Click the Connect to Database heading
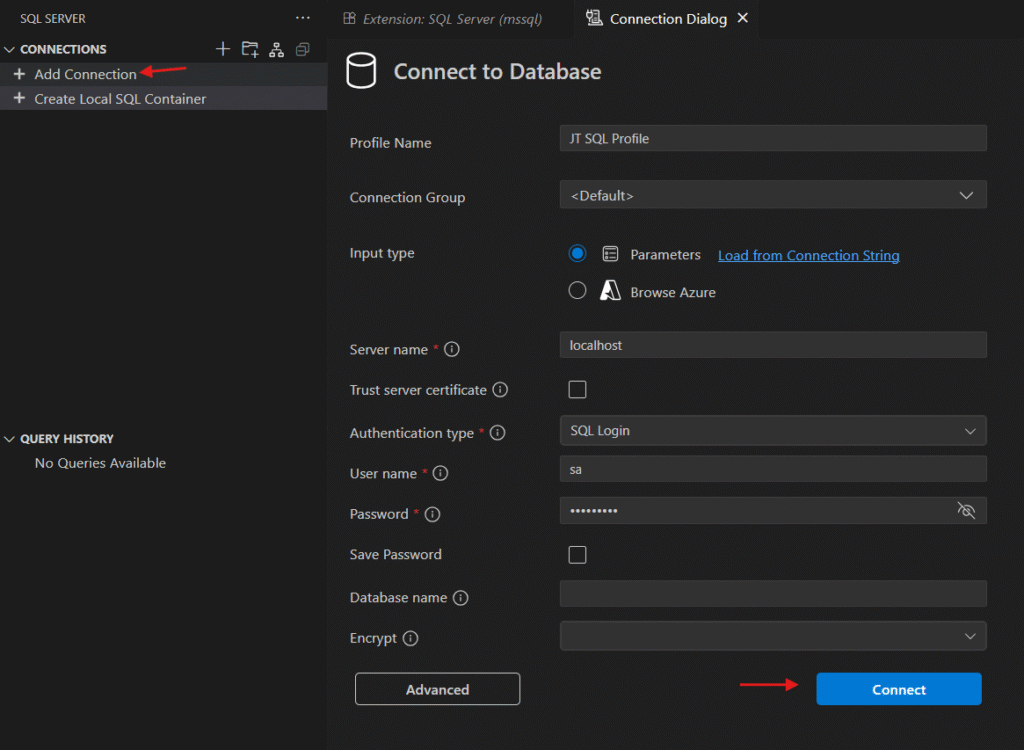The width and height of the screenshot is (1024, 750). pyautogui.click(x=497, y=71)
